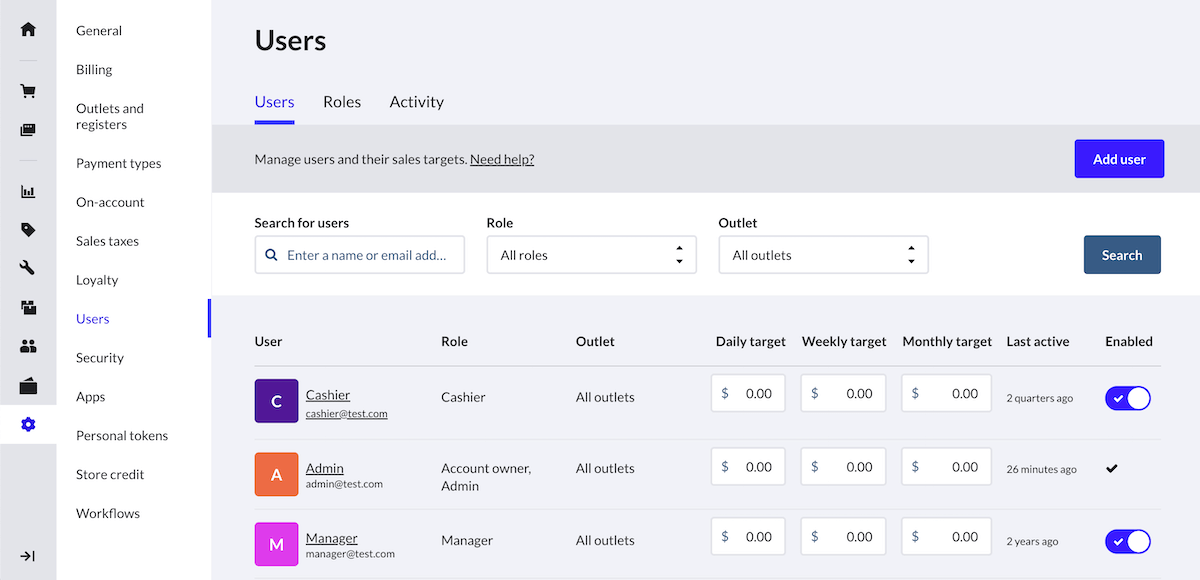Viewport: 1200px width, 580px height.
Task: Click the Add user button
Action: click(x=1119, y=159)
